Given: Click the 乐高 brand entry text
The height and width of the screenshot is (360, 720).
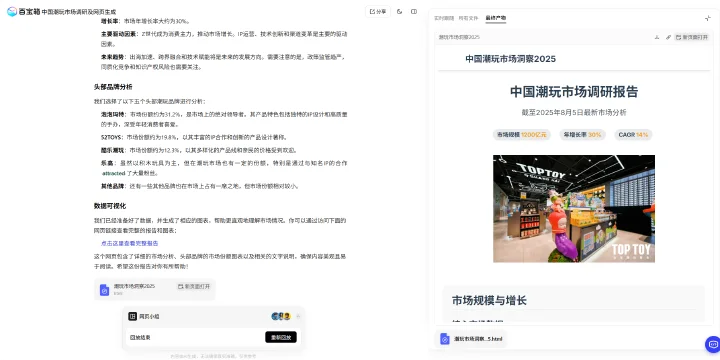Looking at the screenshot, I should (224, 168).
